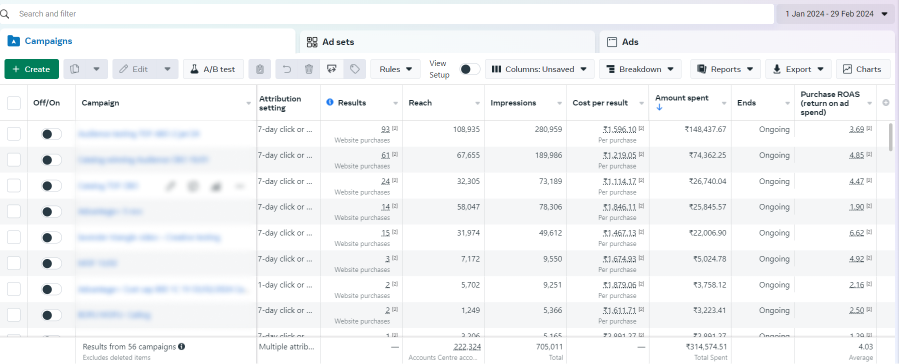Tick the select-all checkbox in table header
The width and height of the screenshot is (899, 364).
click(x=14, y=103)
